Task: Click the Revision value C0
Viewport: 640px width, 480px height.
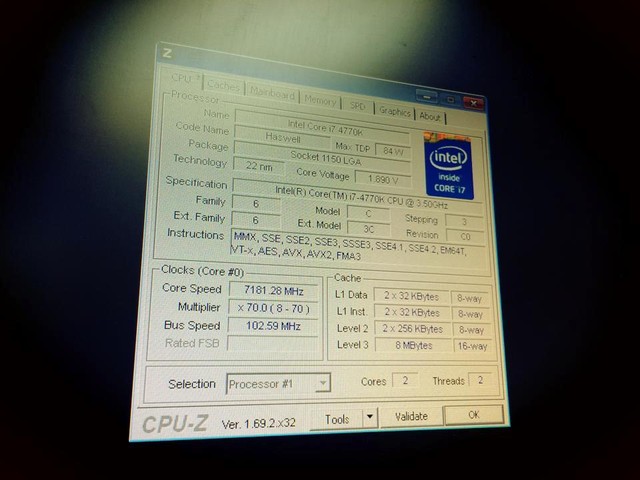Action: [465, 236]
